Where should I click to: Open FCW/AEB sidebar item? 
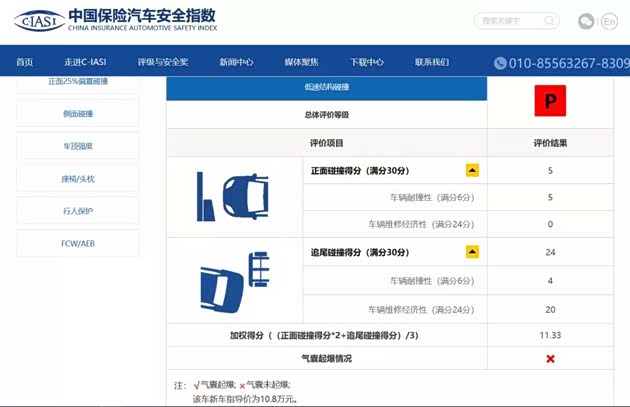pyautogui.click(x=77, y=243)
